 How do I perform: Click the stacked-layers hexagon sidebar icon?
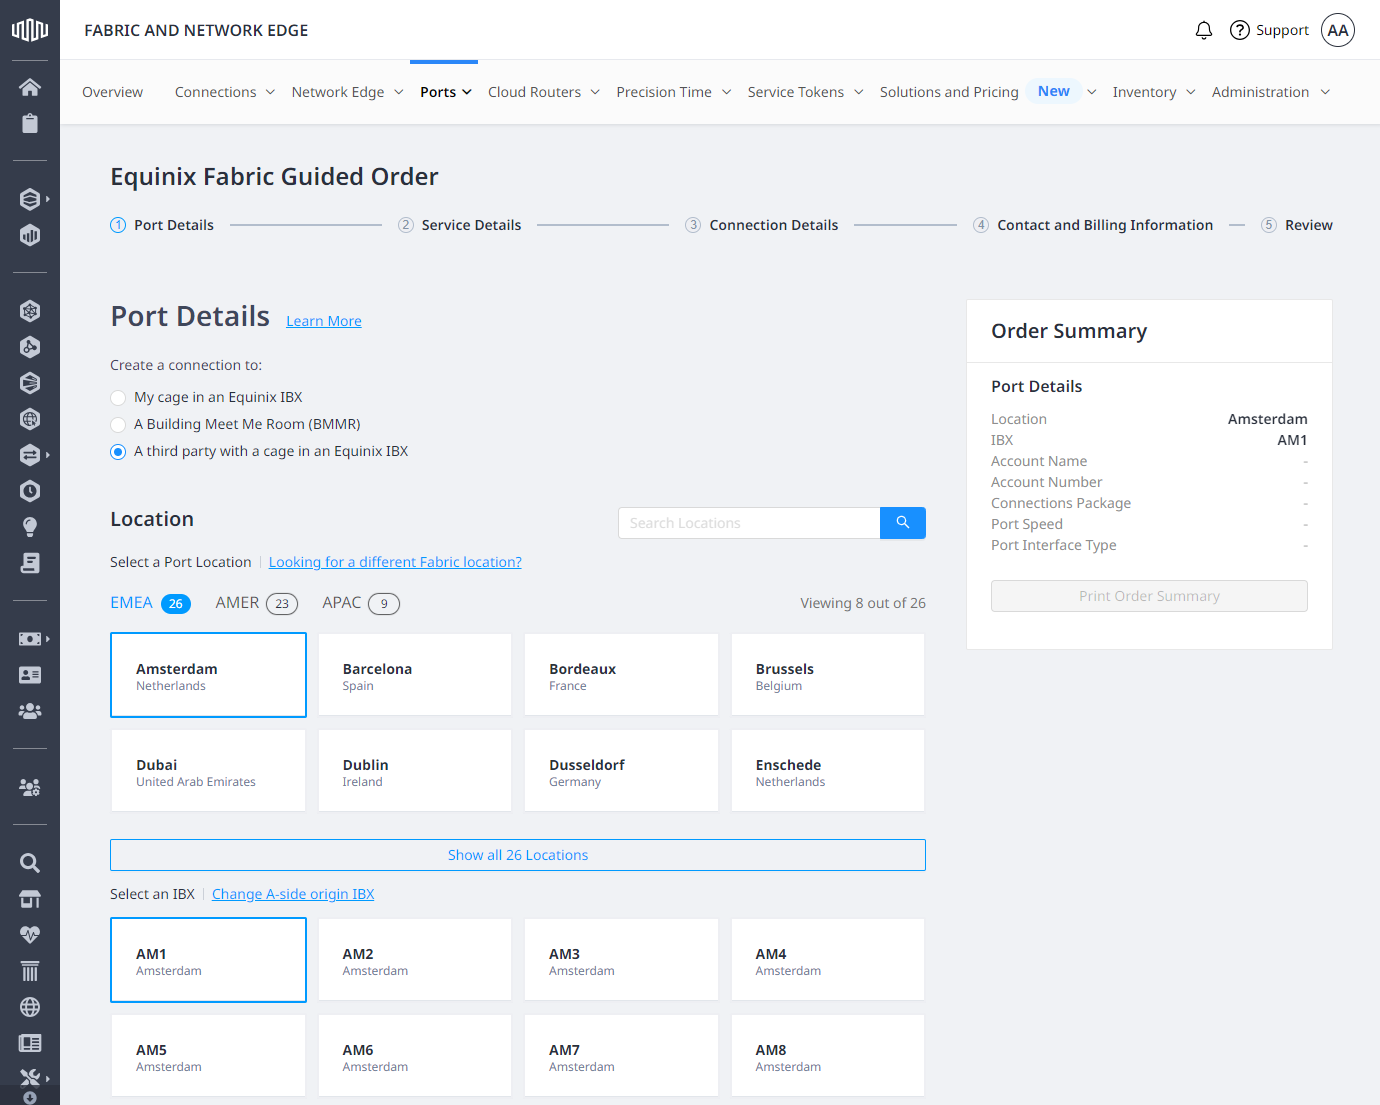click(x=30, y=199)
